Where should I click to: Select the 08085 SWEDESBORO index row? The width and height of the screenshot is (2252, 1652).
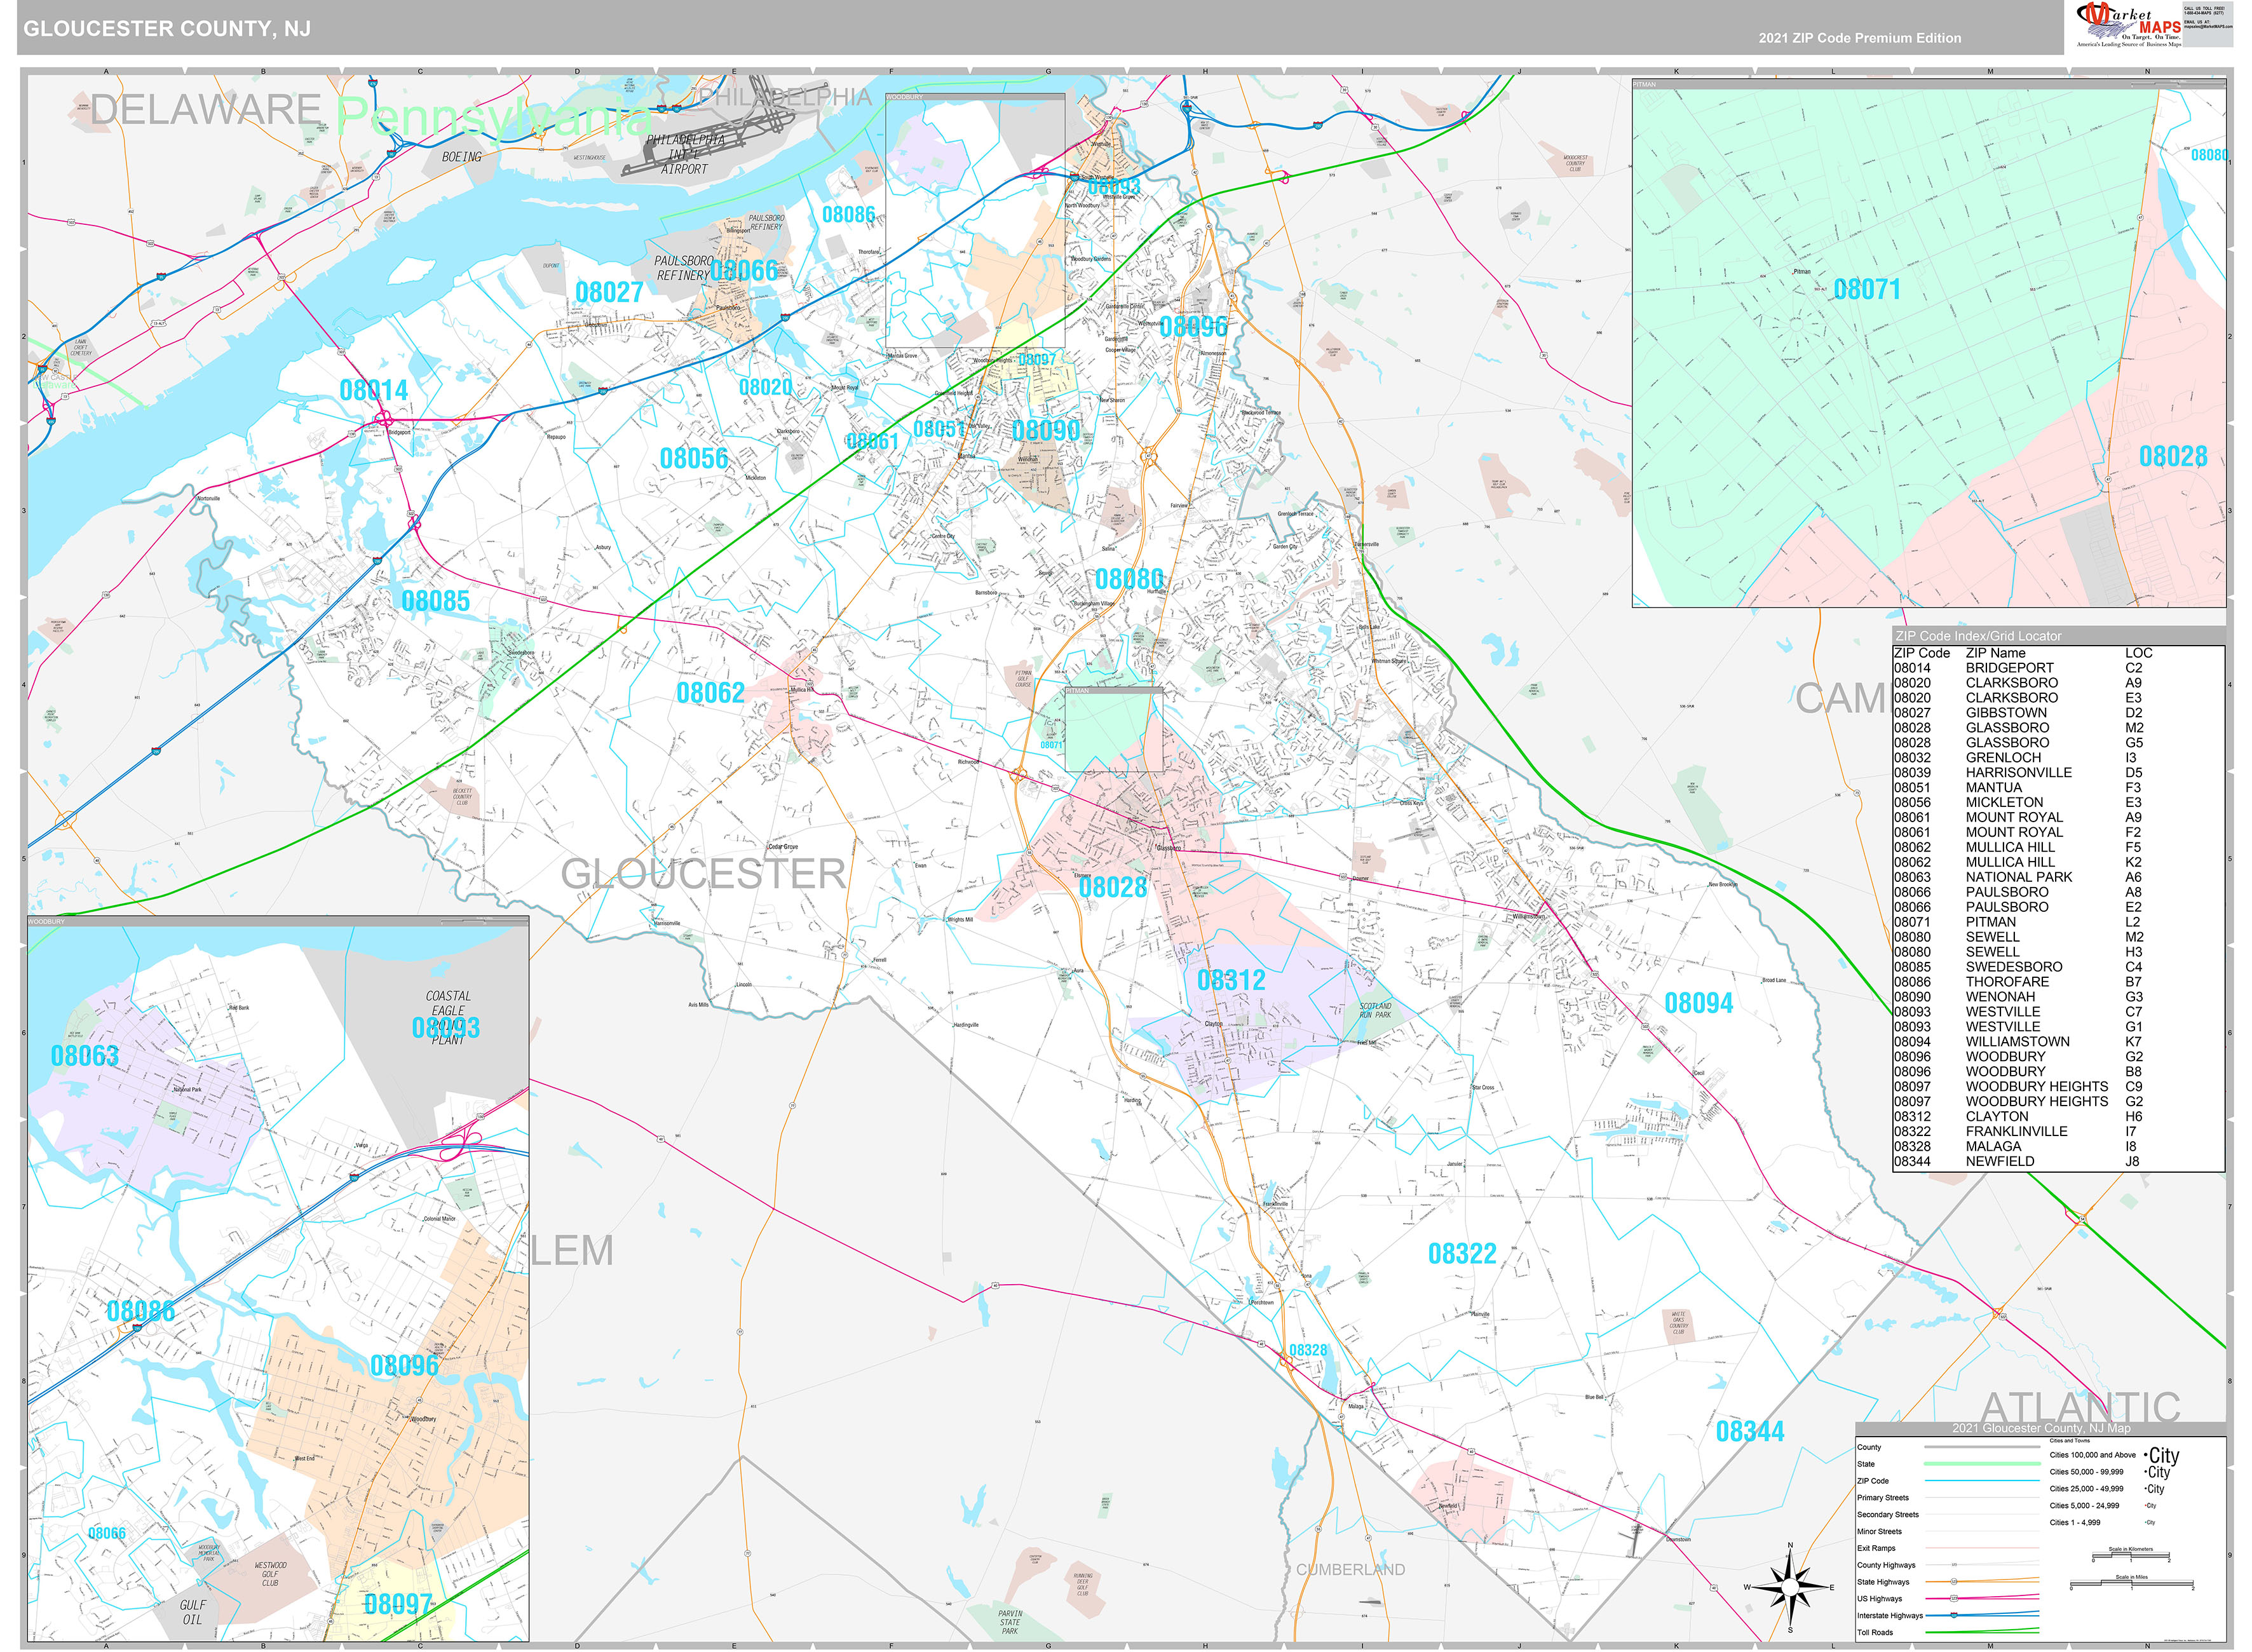[2058, 967]
